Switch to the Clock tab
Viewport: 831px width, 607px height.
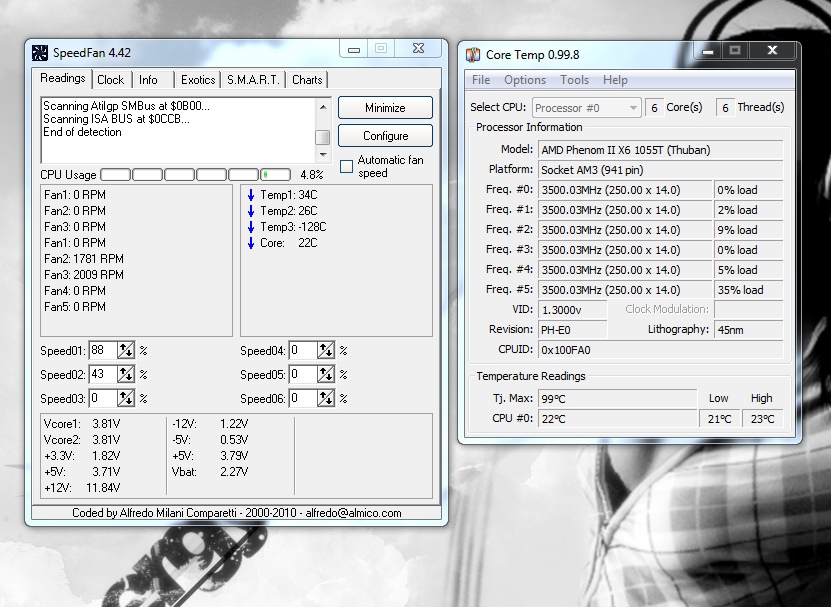110,80
